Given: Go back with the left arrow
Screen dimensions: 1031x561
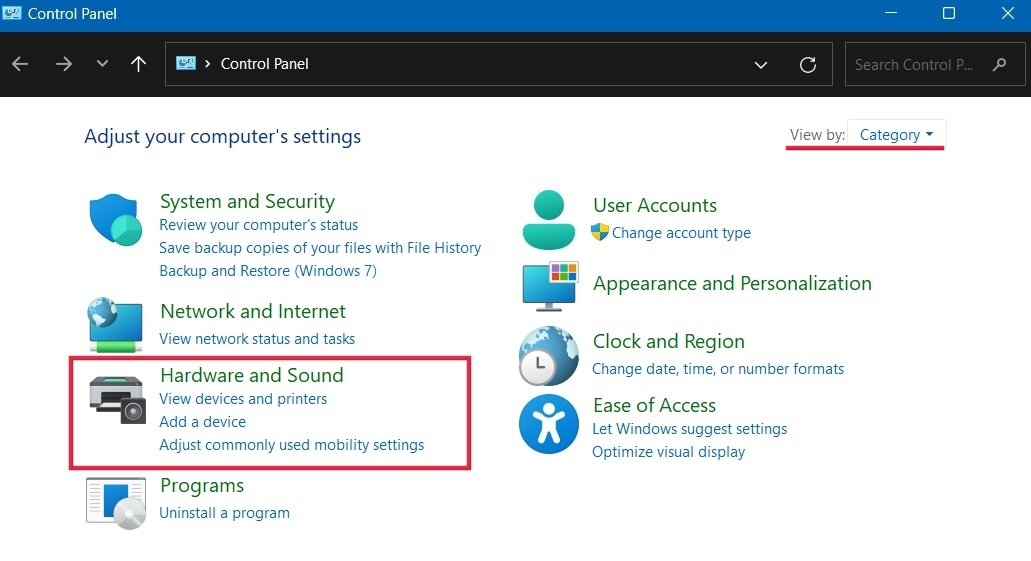Looking at the screenshot, I should coord(20,64).
